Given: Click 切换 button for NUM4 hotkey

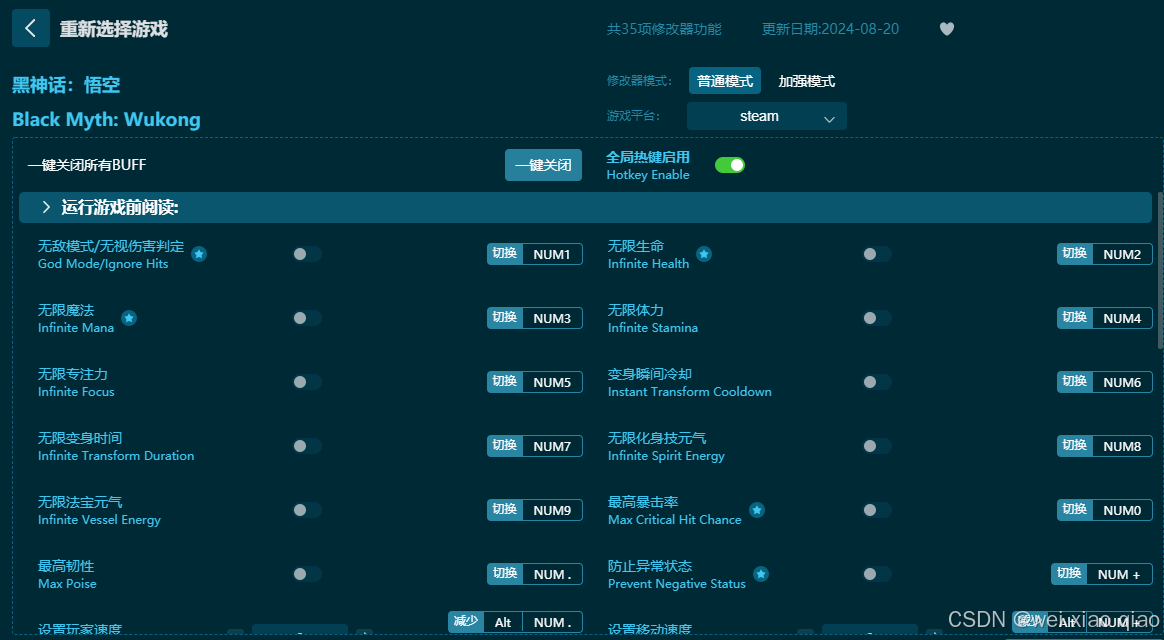Looking at the screenshot, I should (1075, 318).
